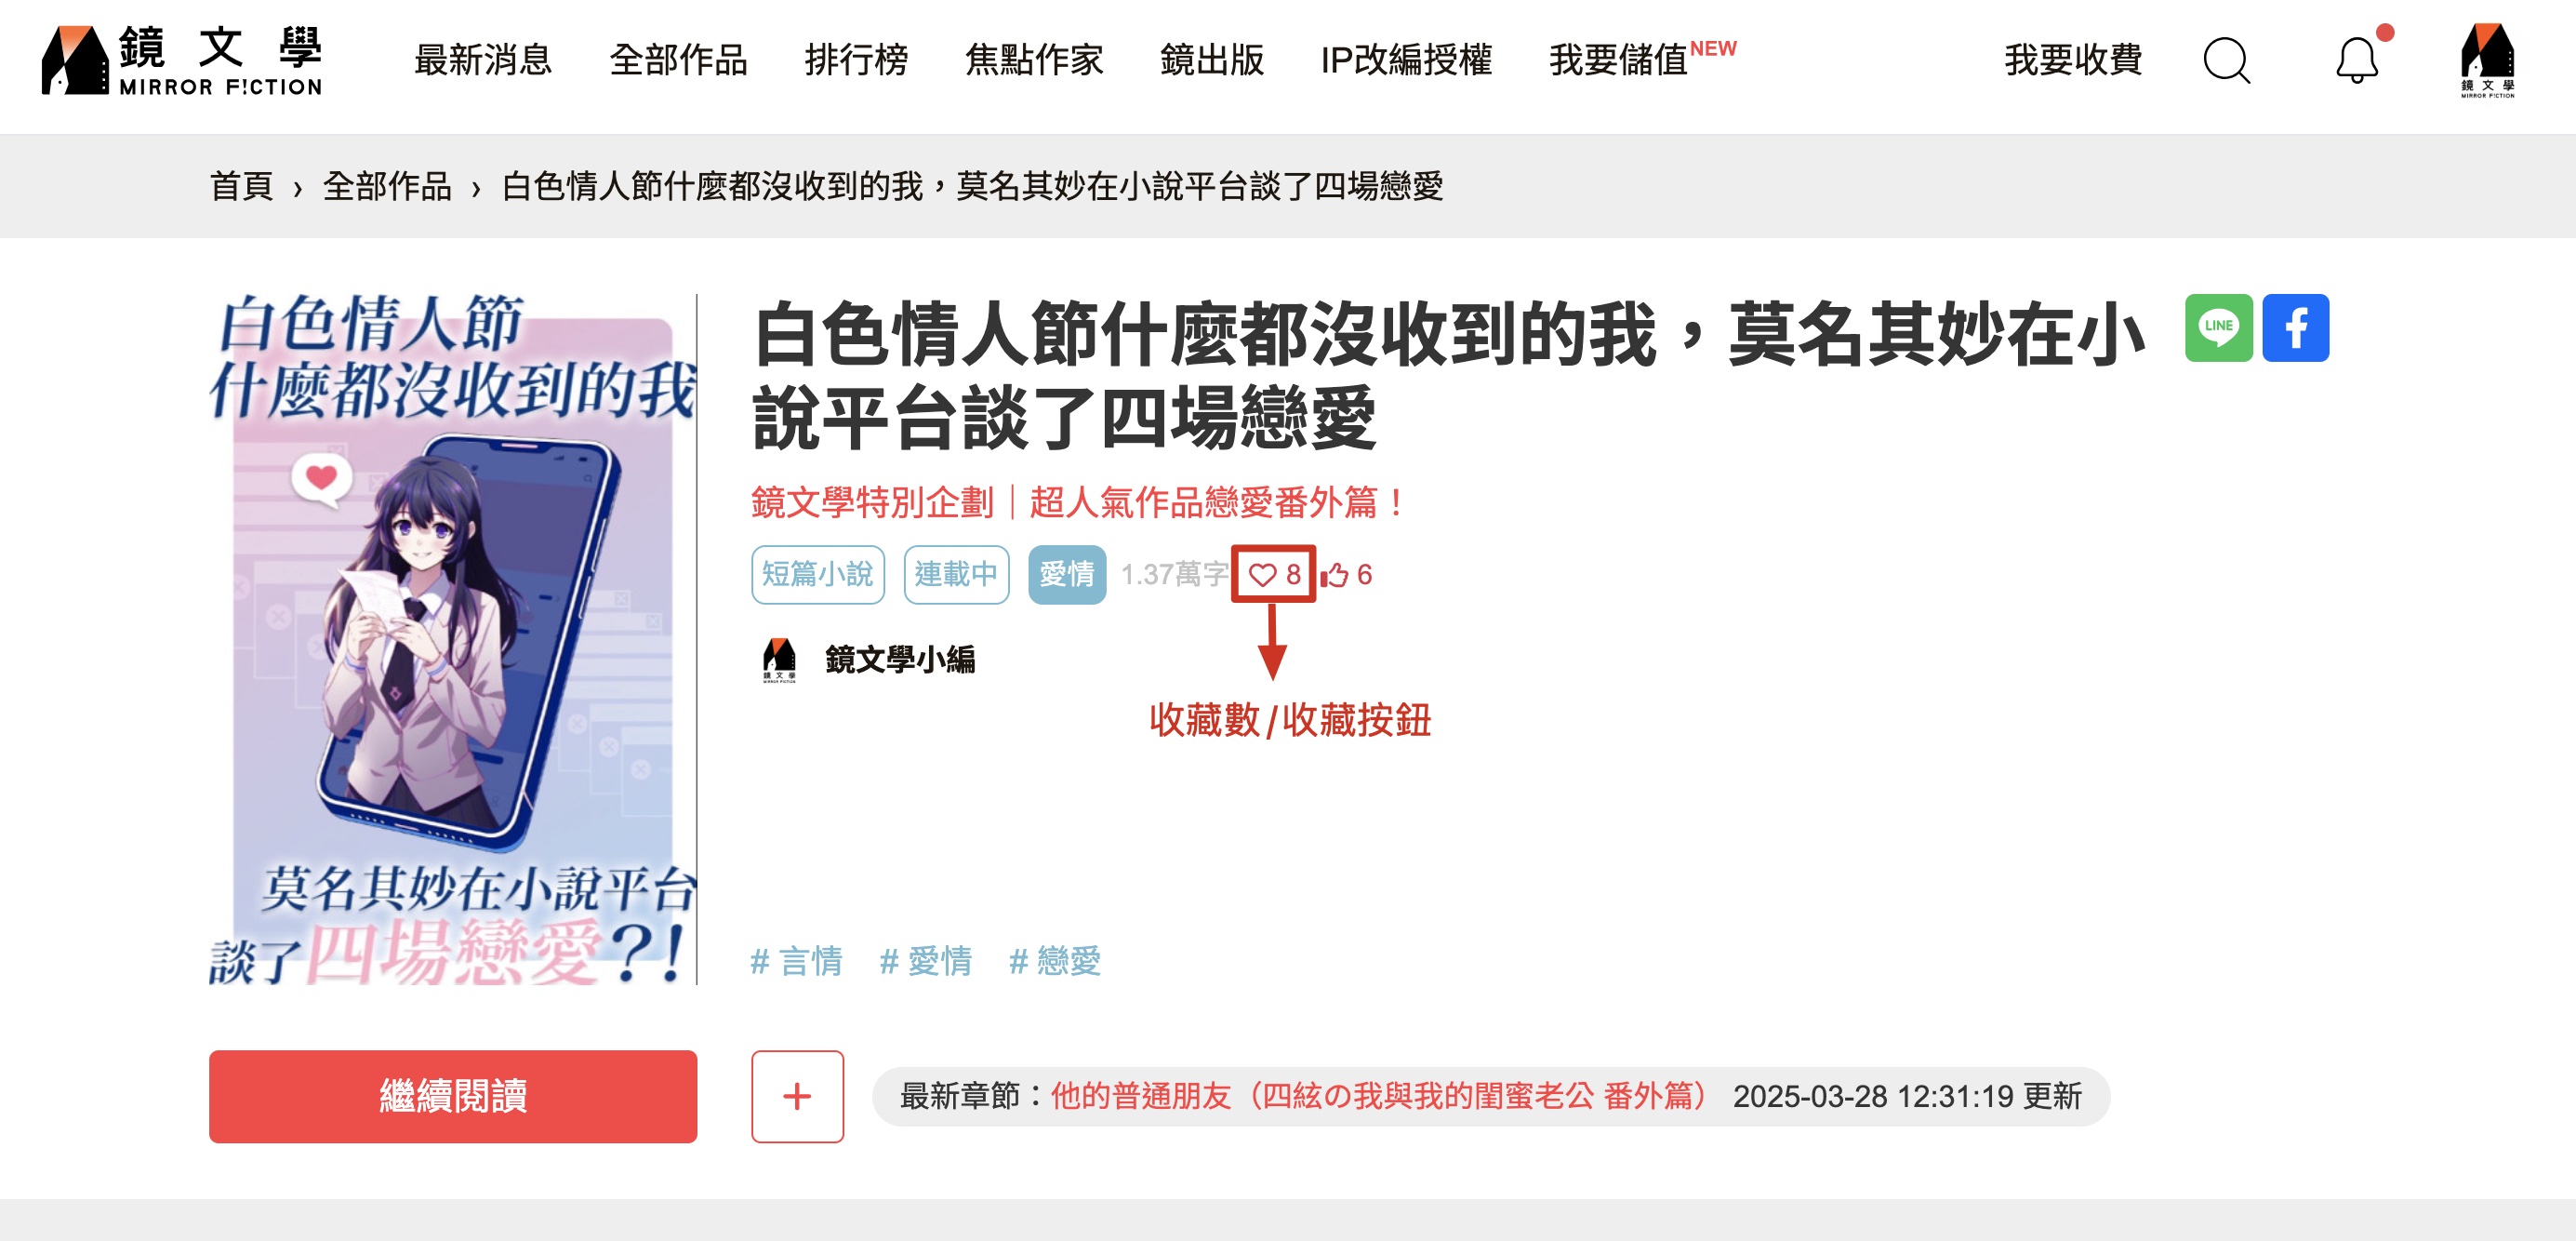
Task: Click the plus add button
Action: click(797, 1096)
